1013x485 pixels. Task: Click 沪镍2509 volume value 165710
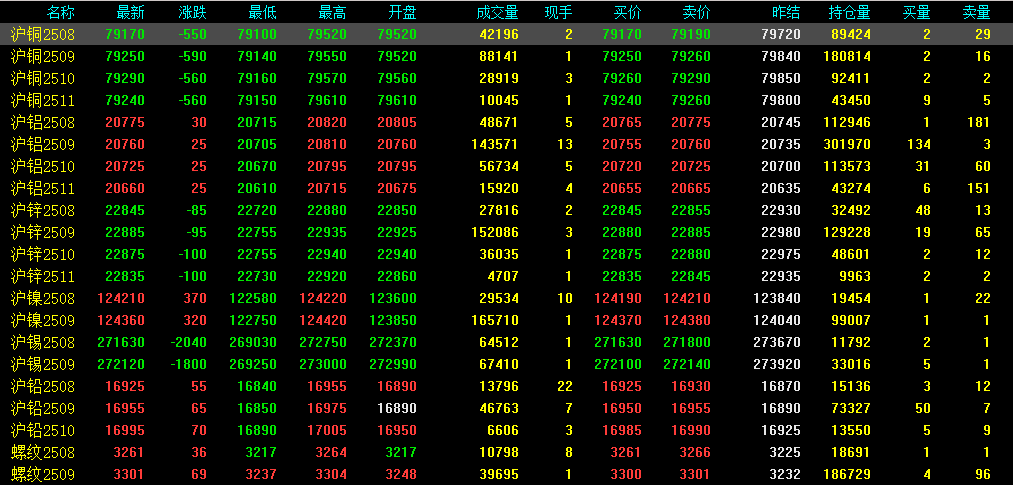pos(494,320)
